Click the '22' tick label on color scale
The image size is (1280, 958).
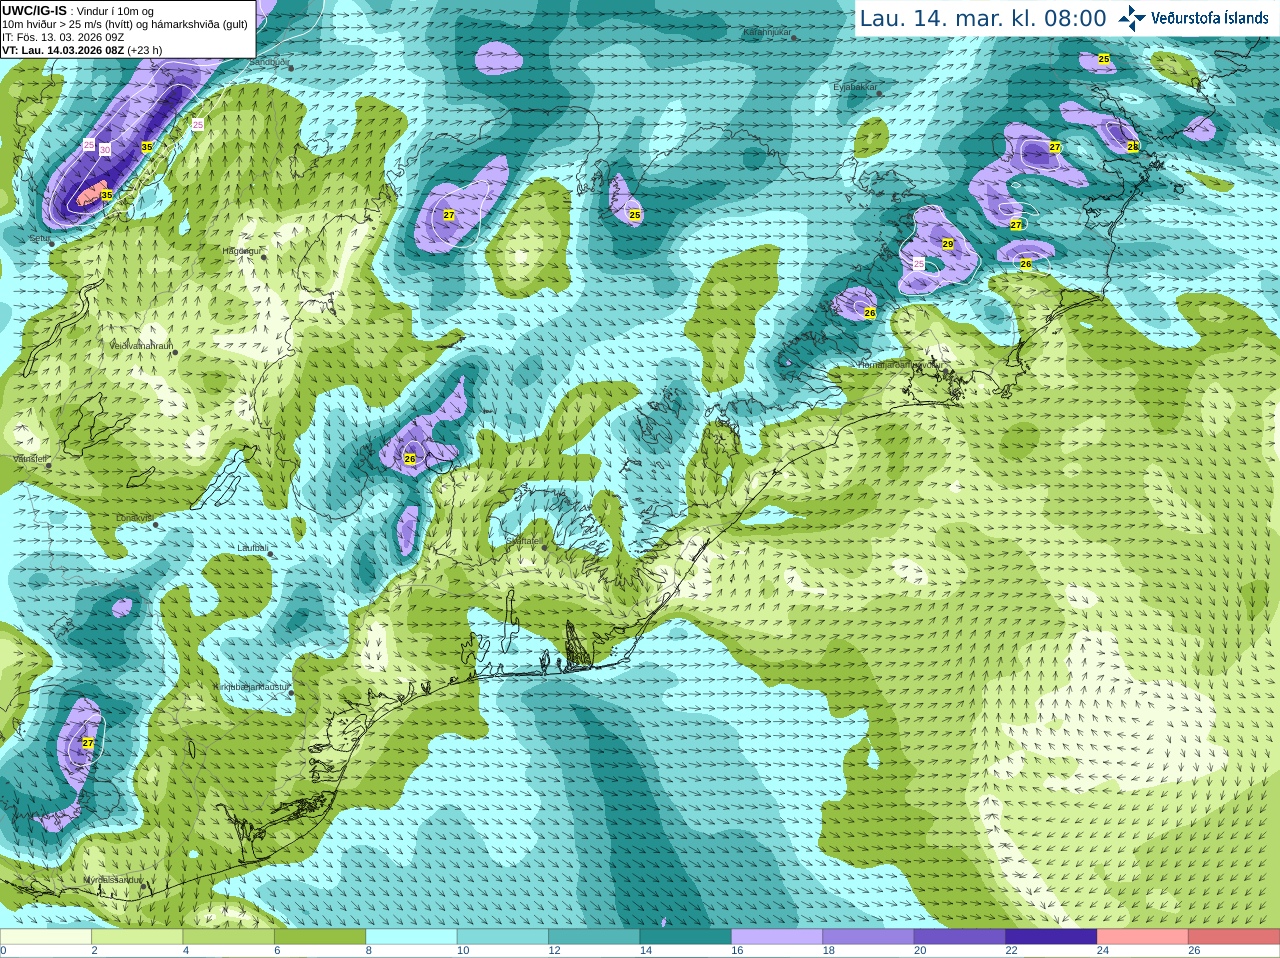[1011, 951]
